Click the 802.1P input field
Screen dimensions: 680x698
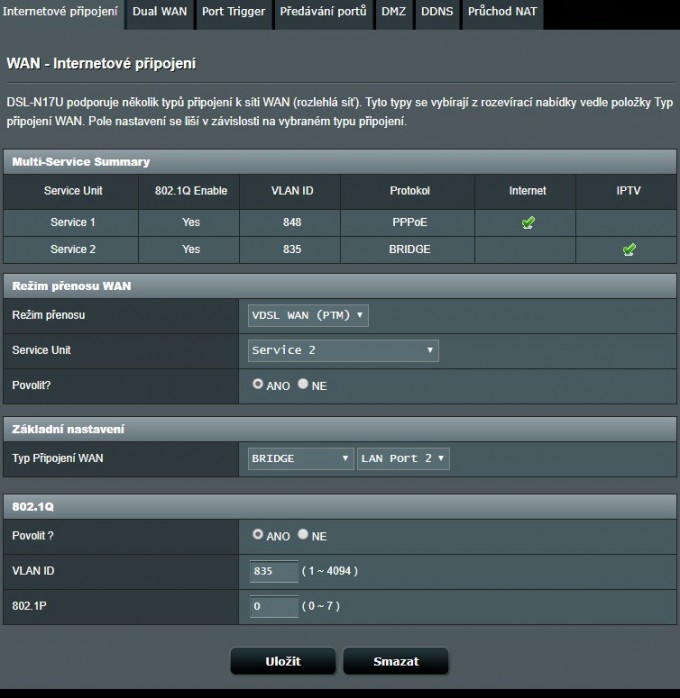pyautogui.click(x=274, y=606)
